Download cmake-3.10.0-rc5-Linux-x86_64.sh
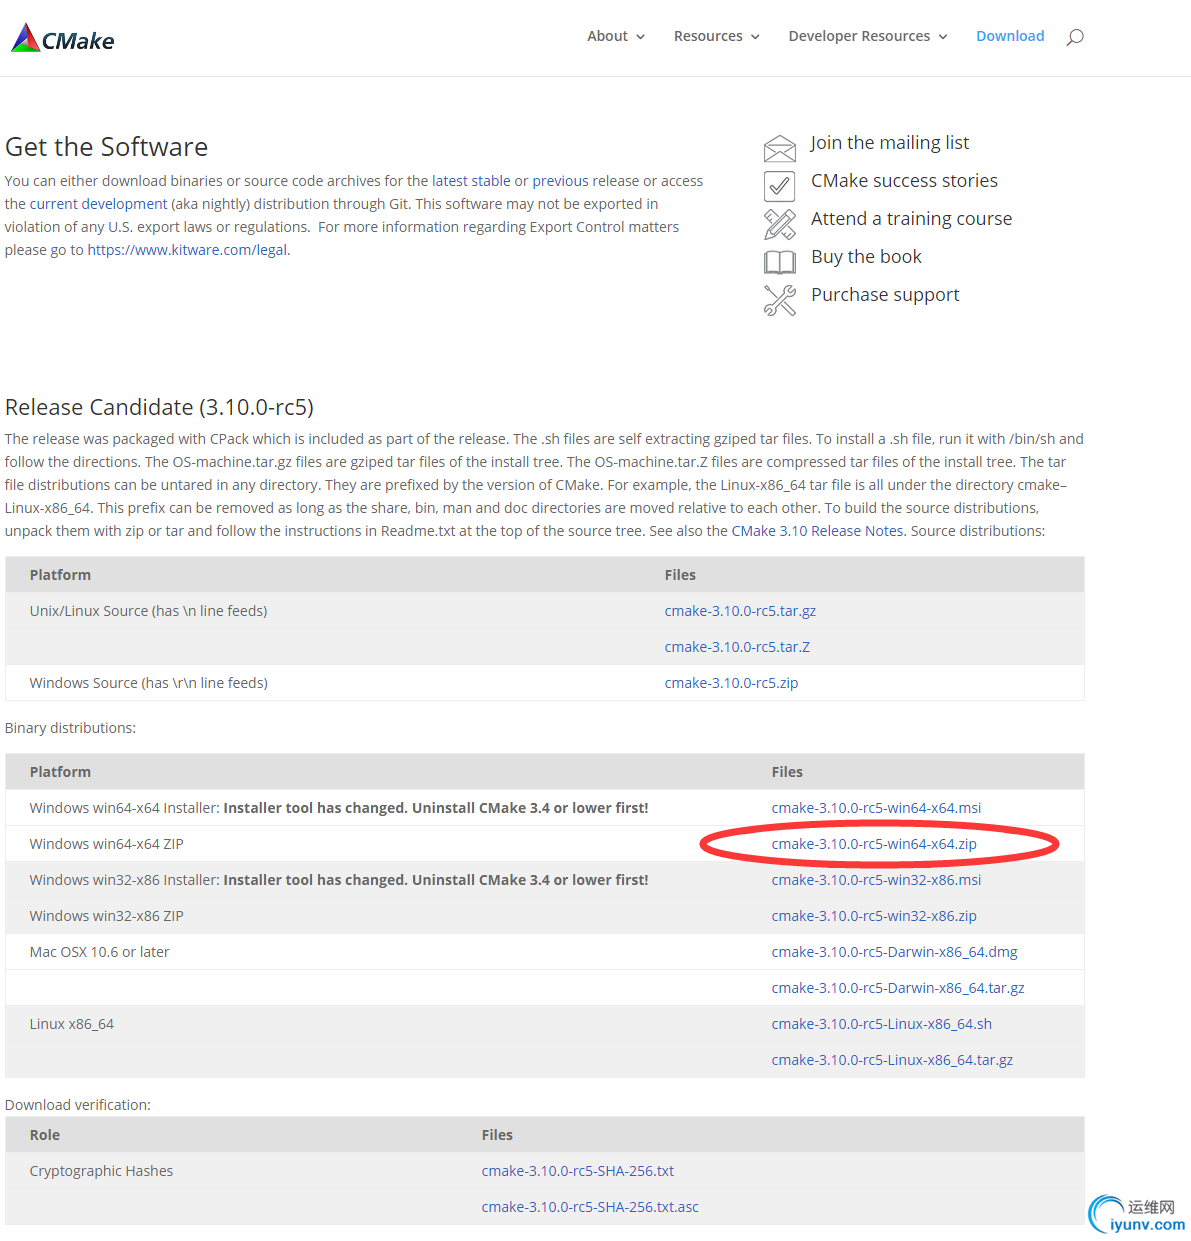The height and width of the screenshot is (1241, 1191). pos(882,1024)
